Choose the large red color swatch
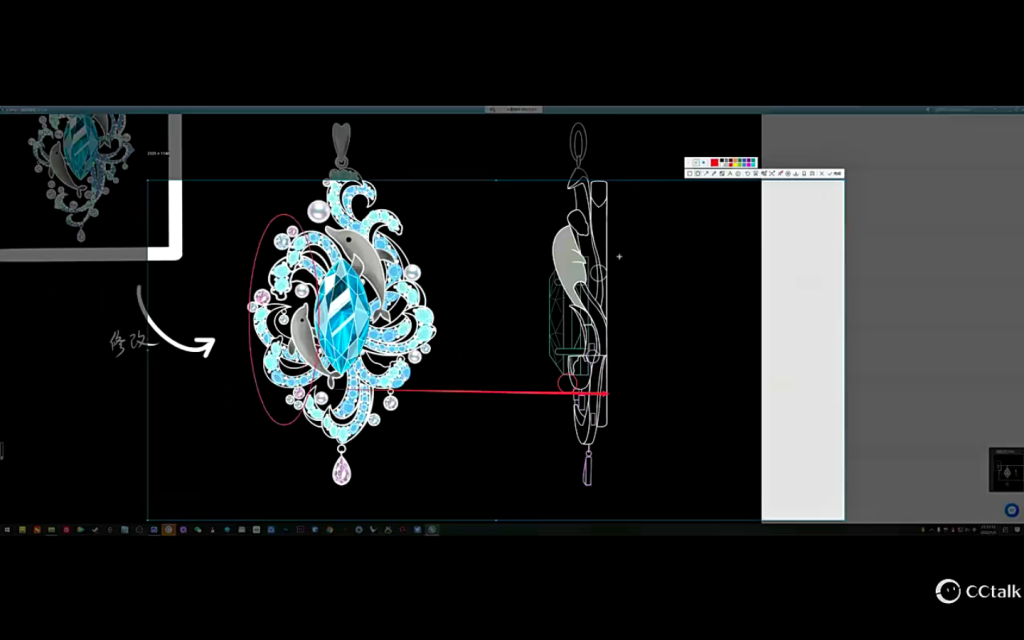Image resolution: width=1024 pixels, height=640 pixels. pos(715,162)
